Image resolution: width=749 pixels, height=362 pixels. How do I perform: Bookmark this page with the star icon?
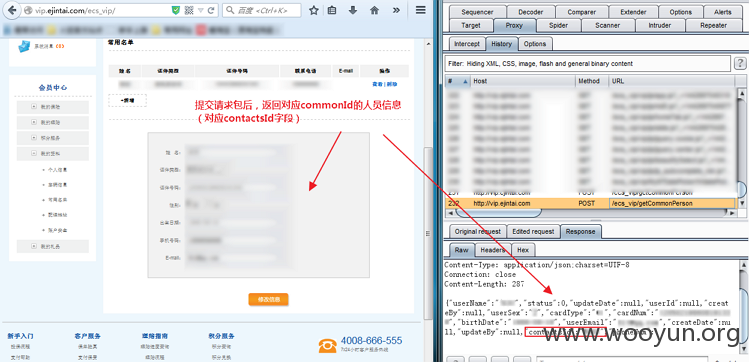[314, 10]
